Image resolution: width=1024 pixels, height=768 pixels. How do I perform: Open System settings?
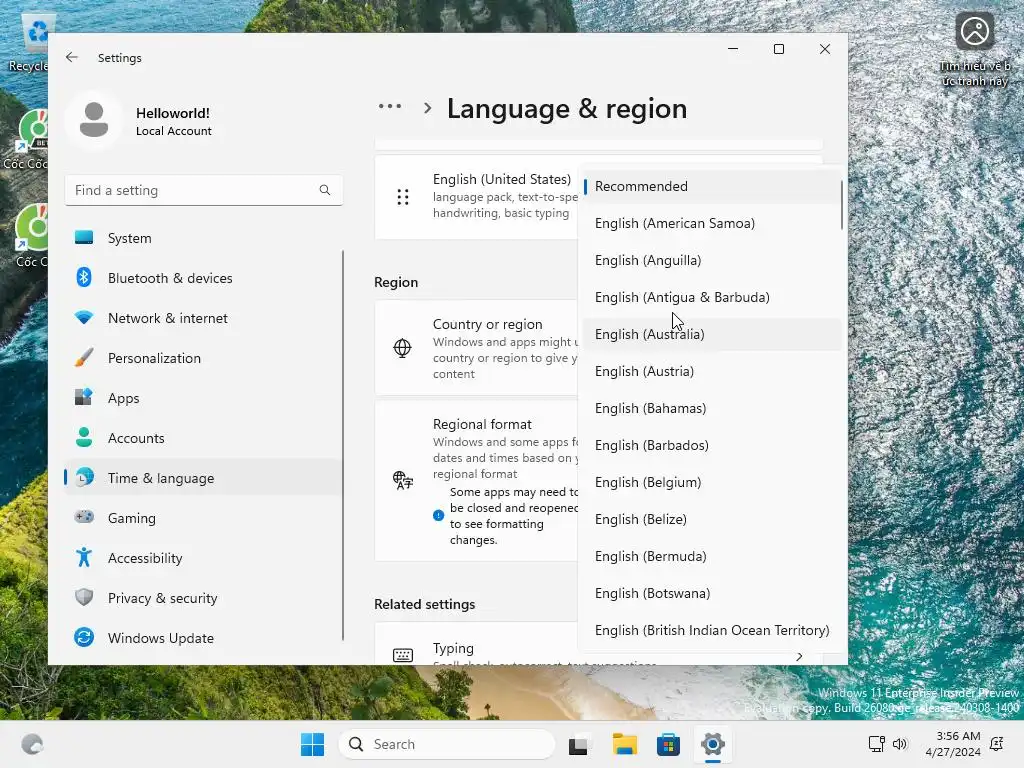(x=203, y=238)
